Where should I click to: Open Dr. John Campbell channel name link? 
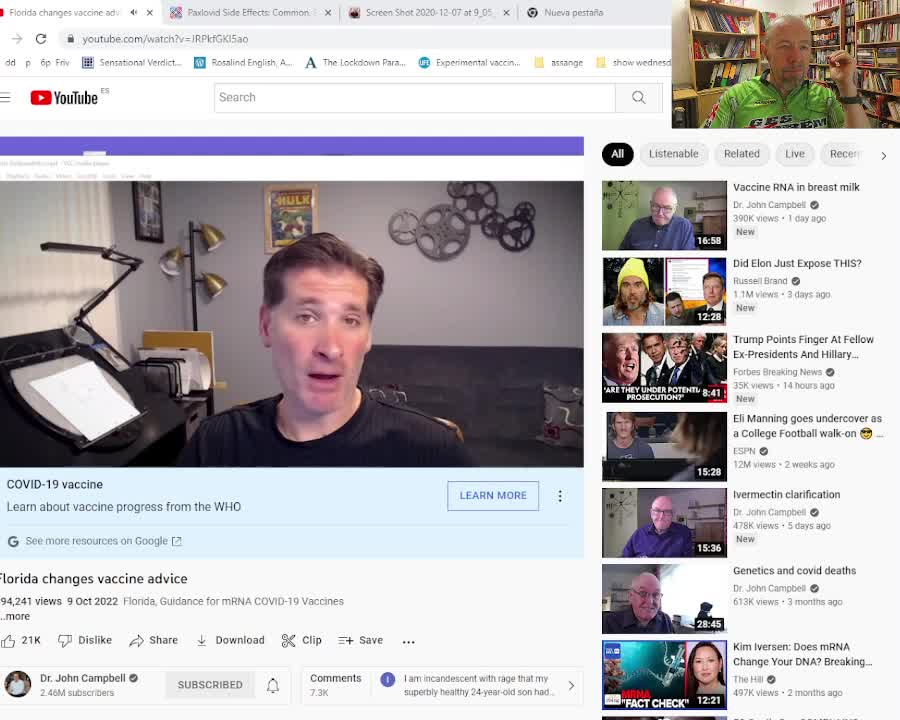point(83,678)
